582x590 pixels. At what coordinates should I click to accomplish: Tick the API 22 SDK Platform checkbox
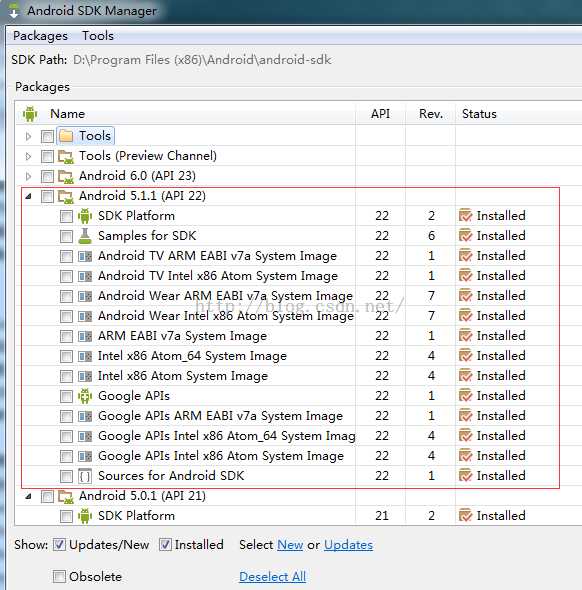[67, 216]
